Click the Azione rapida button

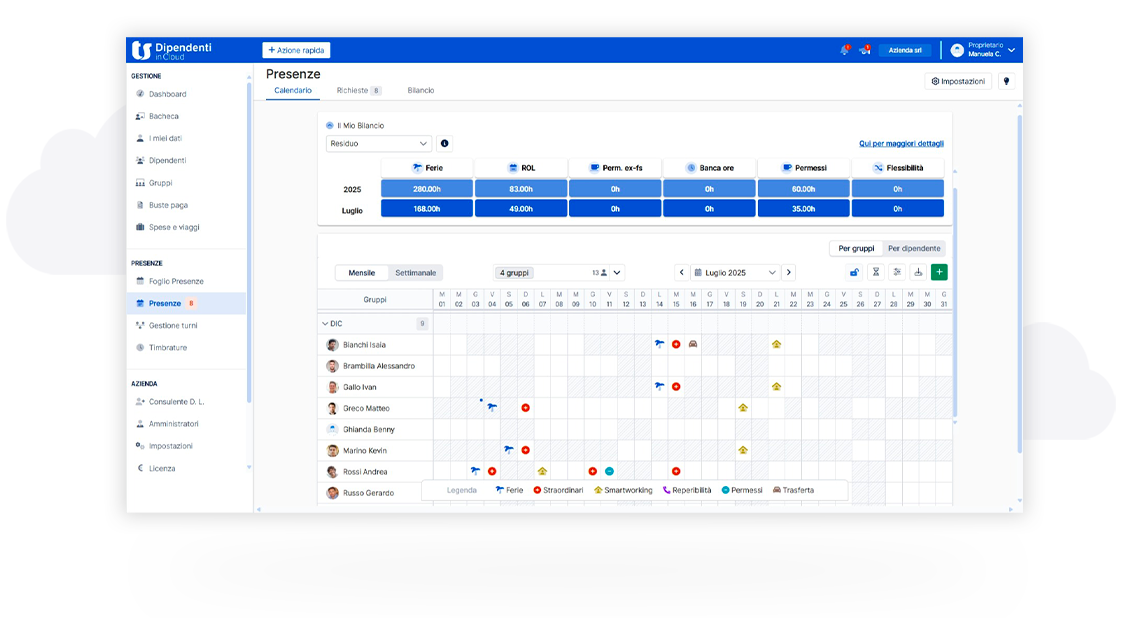pos(296,50)
